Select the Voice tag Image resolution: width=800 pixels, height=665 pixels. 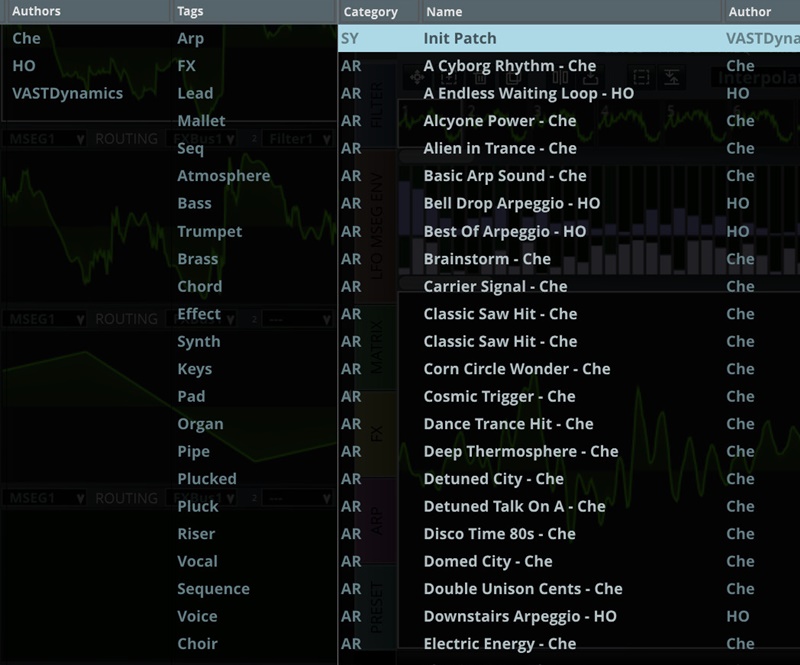pos(197,617)
